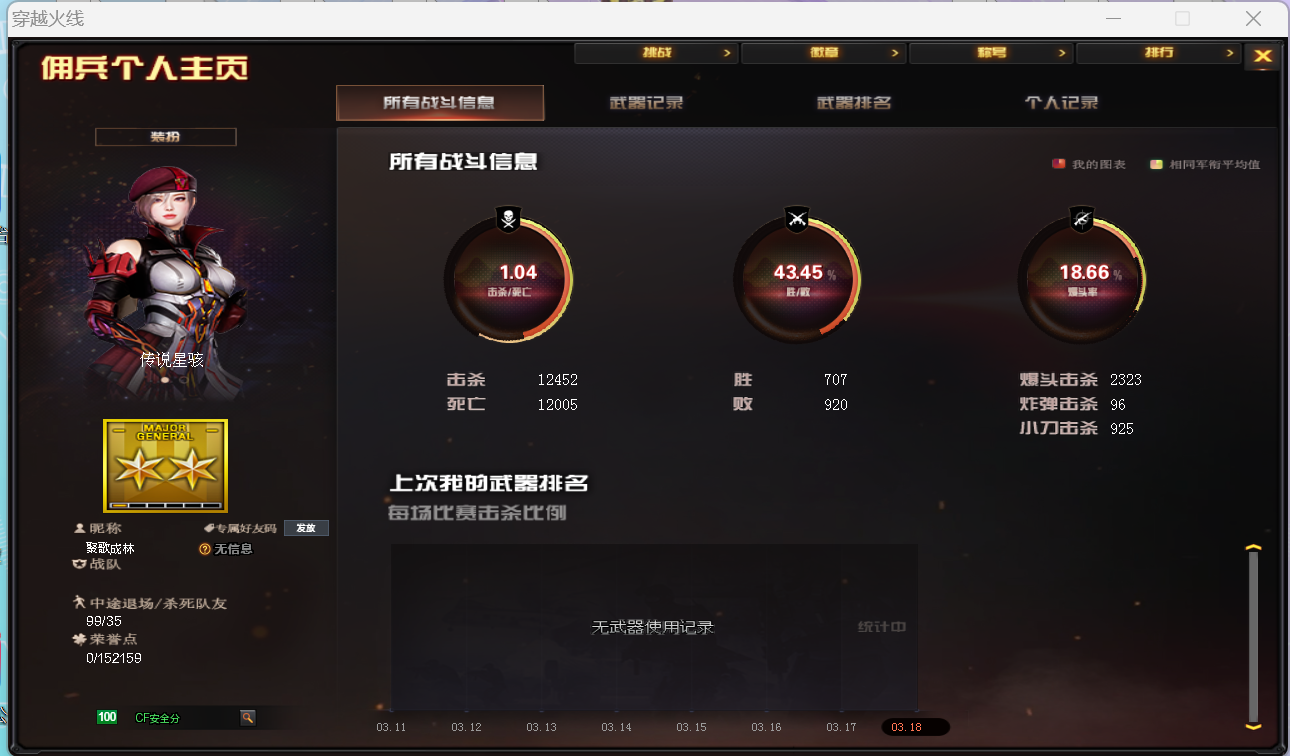Click the CF安全分 magnifier search icon
Image resolution: width=1290 pixels, height=756 pixels.
[x=247, y=717]
